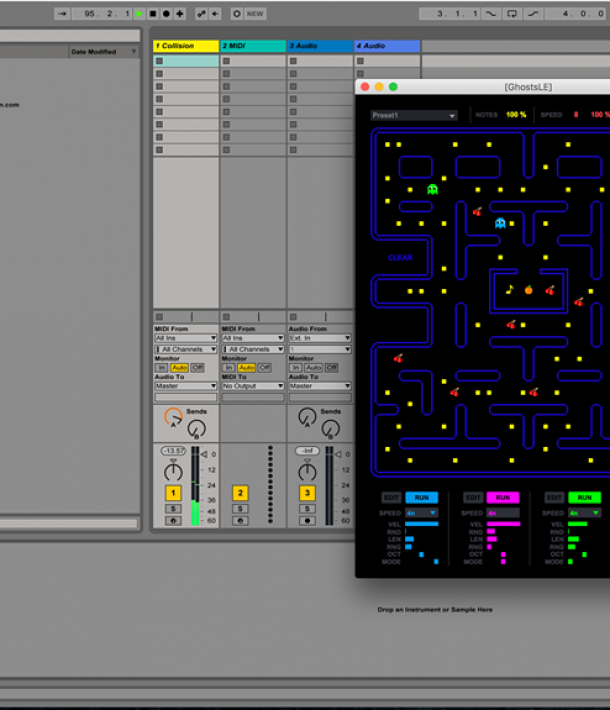Click first clip slot stop square of 3 Audio track
This screenshot has height=710, width=610.
pyautogui.click(x=293, y=61)
